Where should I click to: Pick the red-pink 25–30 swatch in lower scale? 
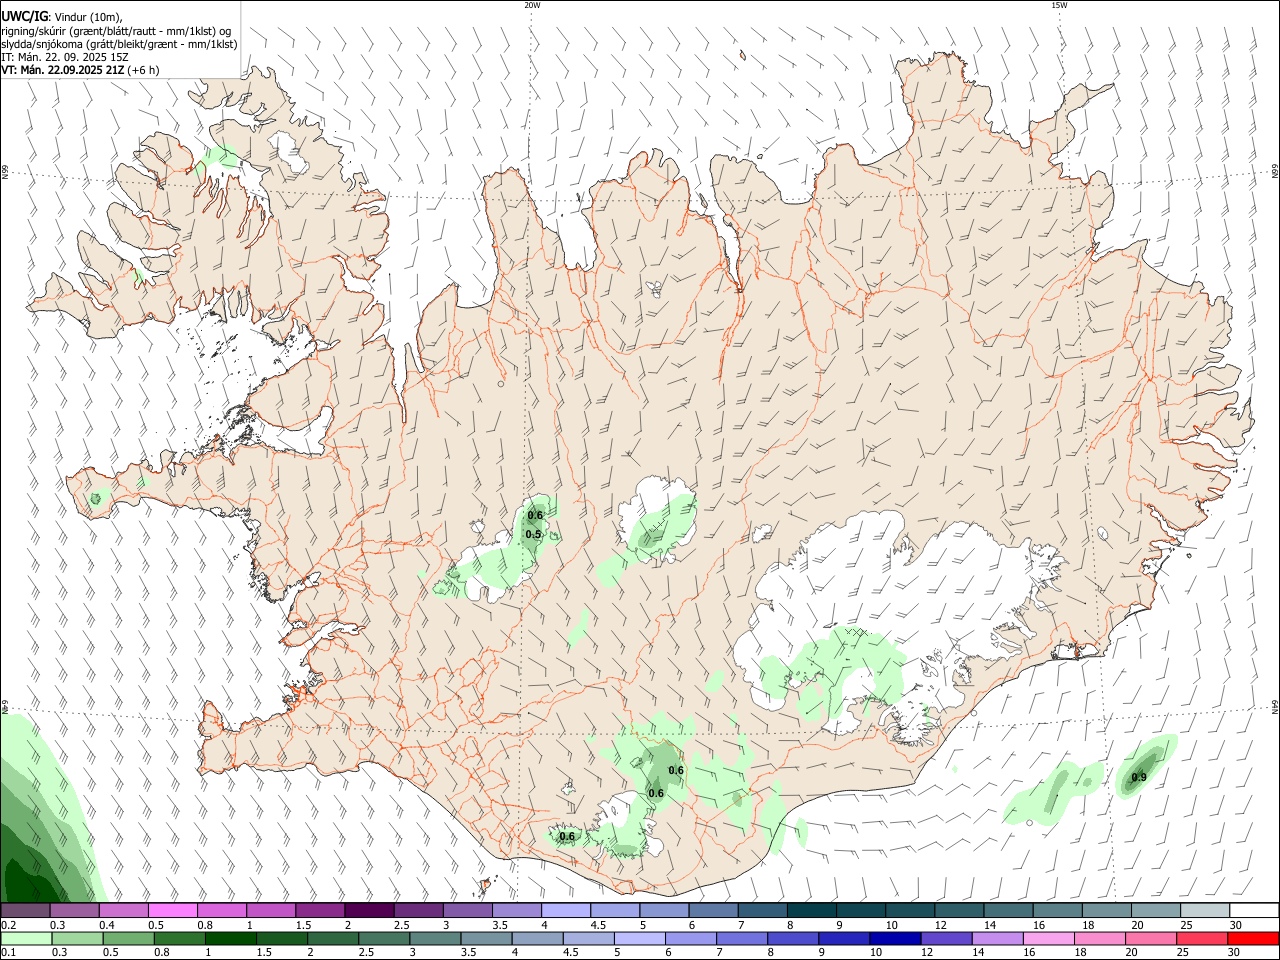tap(1201, 938)
